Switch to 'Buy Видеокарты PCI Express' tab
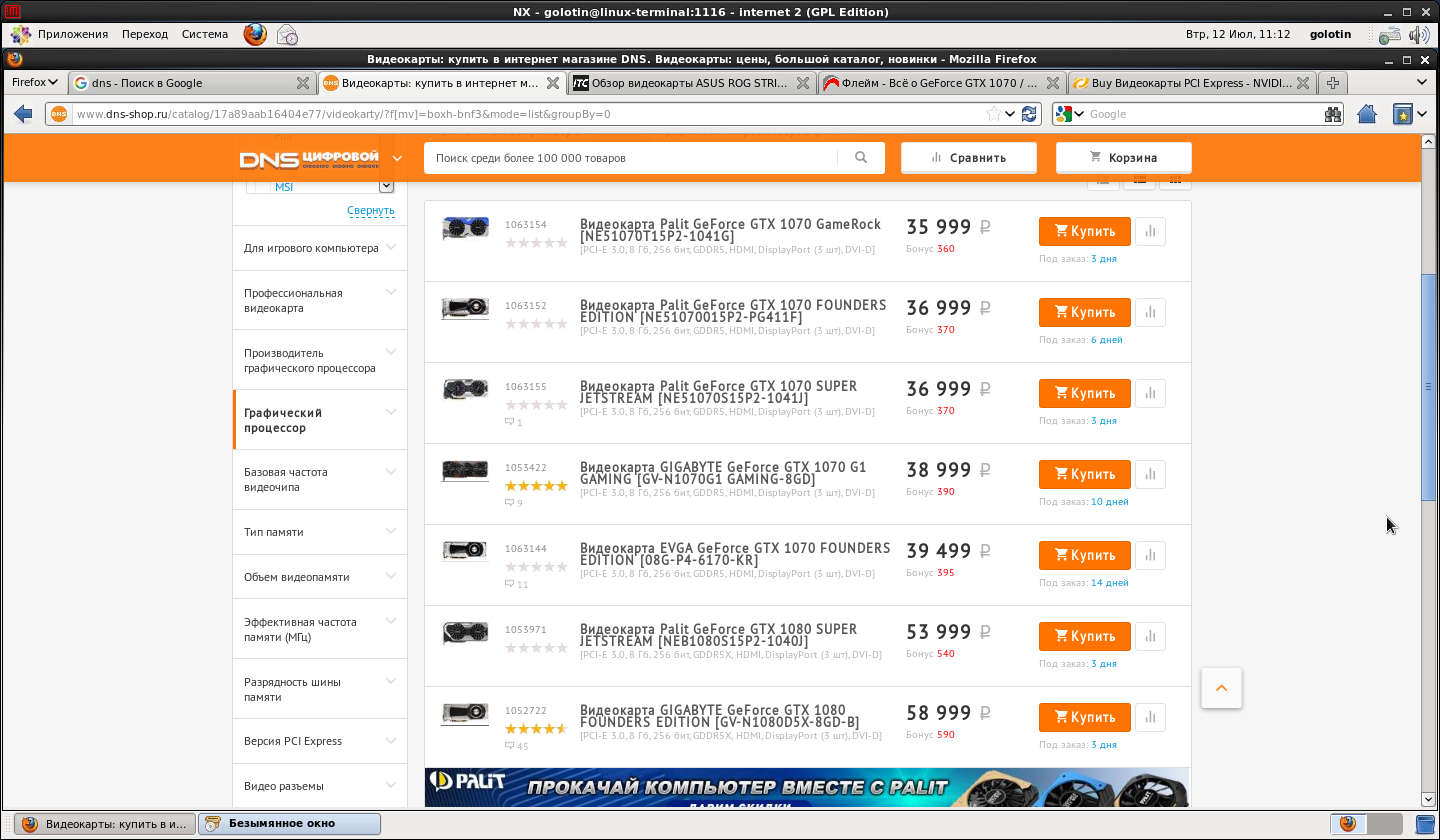The image size is (1440, 840). [1191, 83]
